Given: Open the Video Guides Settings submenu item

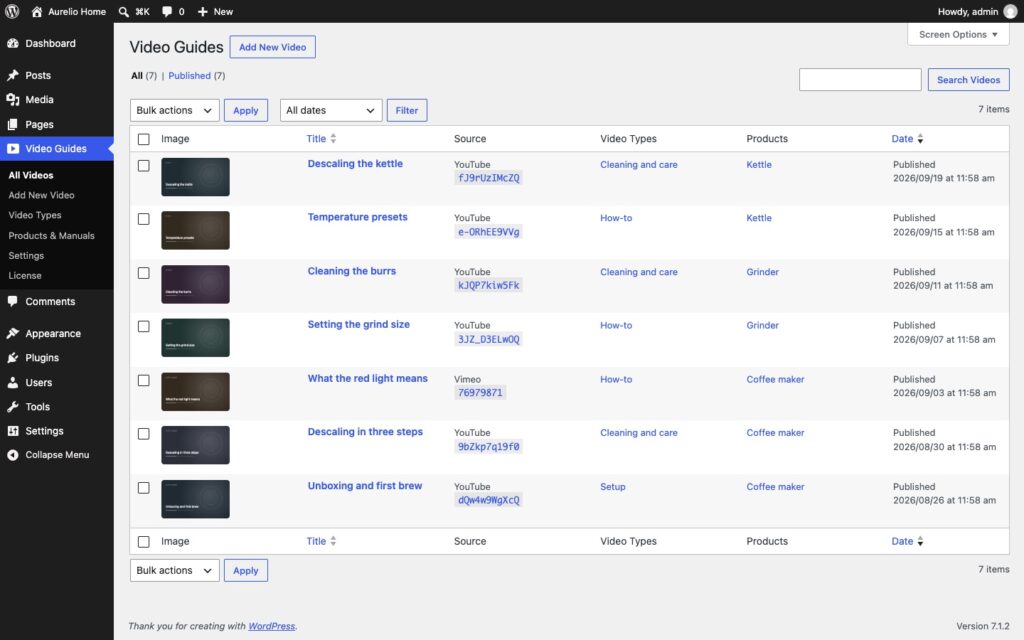Looking at the screenshot, I should 26,255.
